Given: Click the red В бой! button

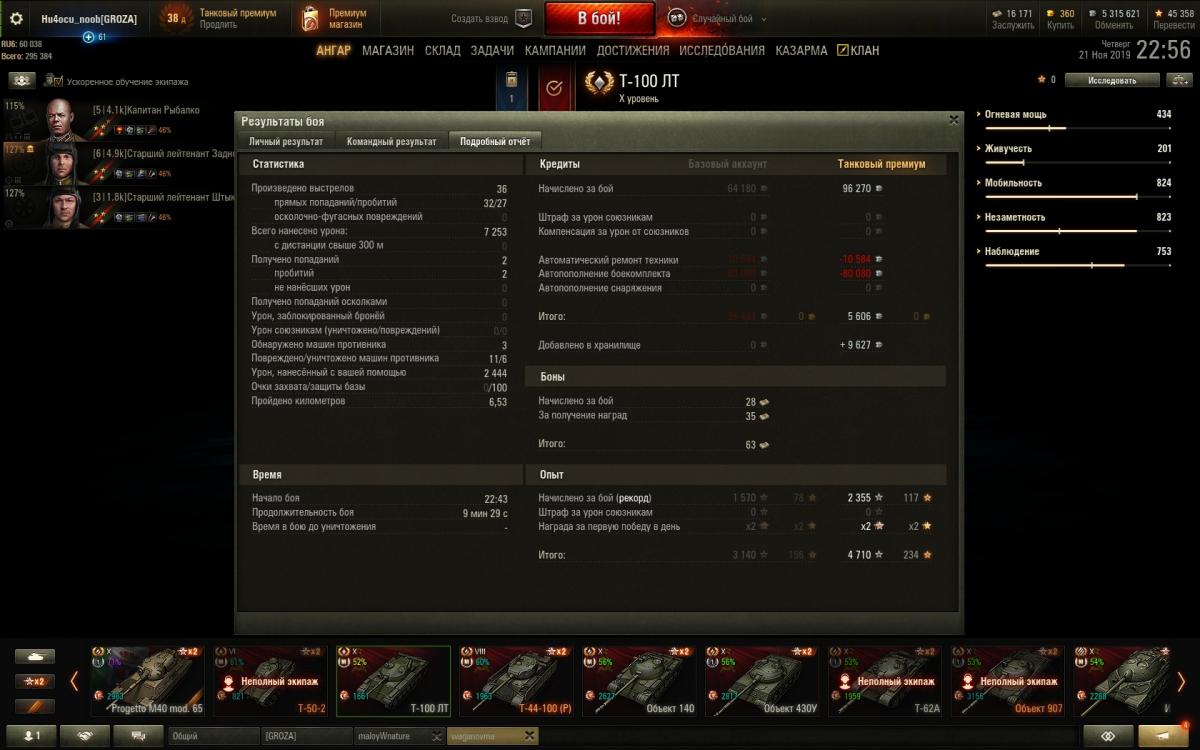Looking at the screenshot, I should point(600,18).
